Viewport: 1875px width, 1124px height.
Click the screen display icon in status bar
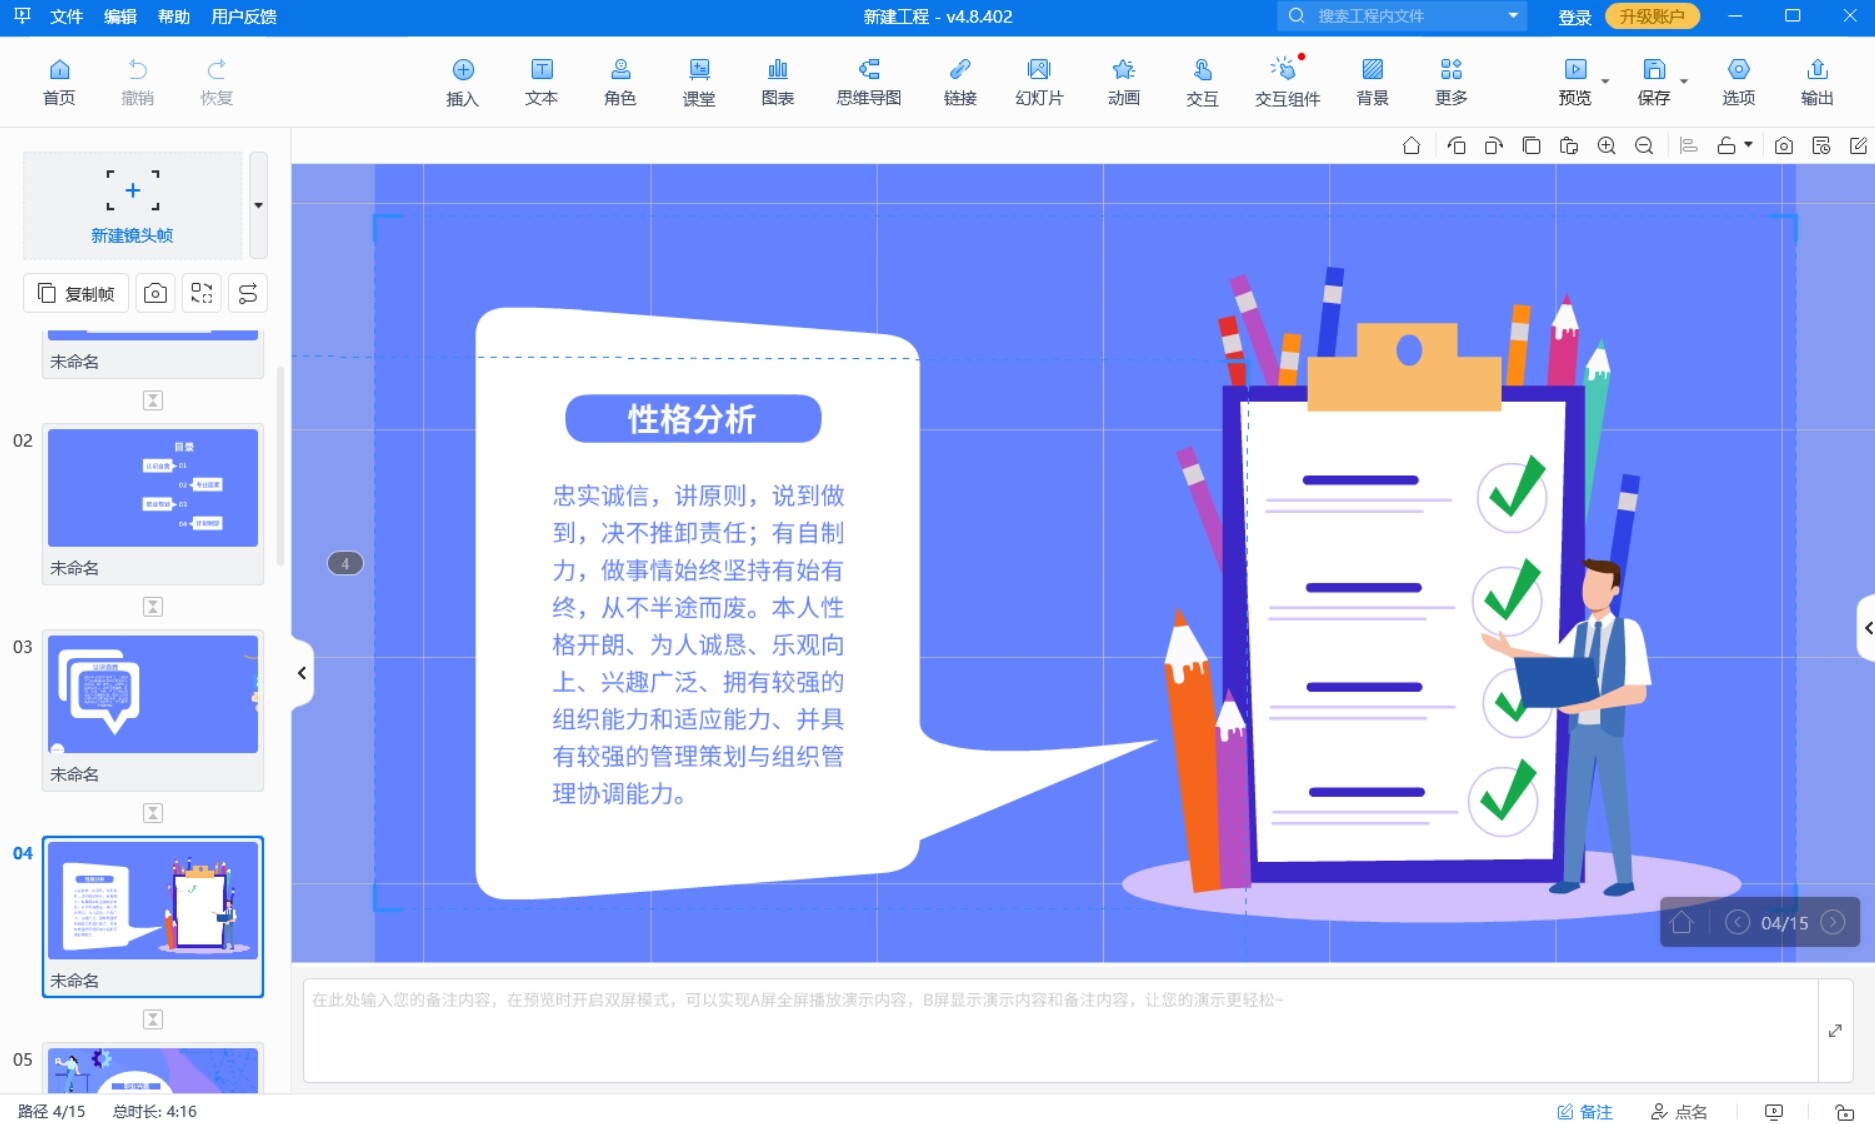point(1774,1112)
